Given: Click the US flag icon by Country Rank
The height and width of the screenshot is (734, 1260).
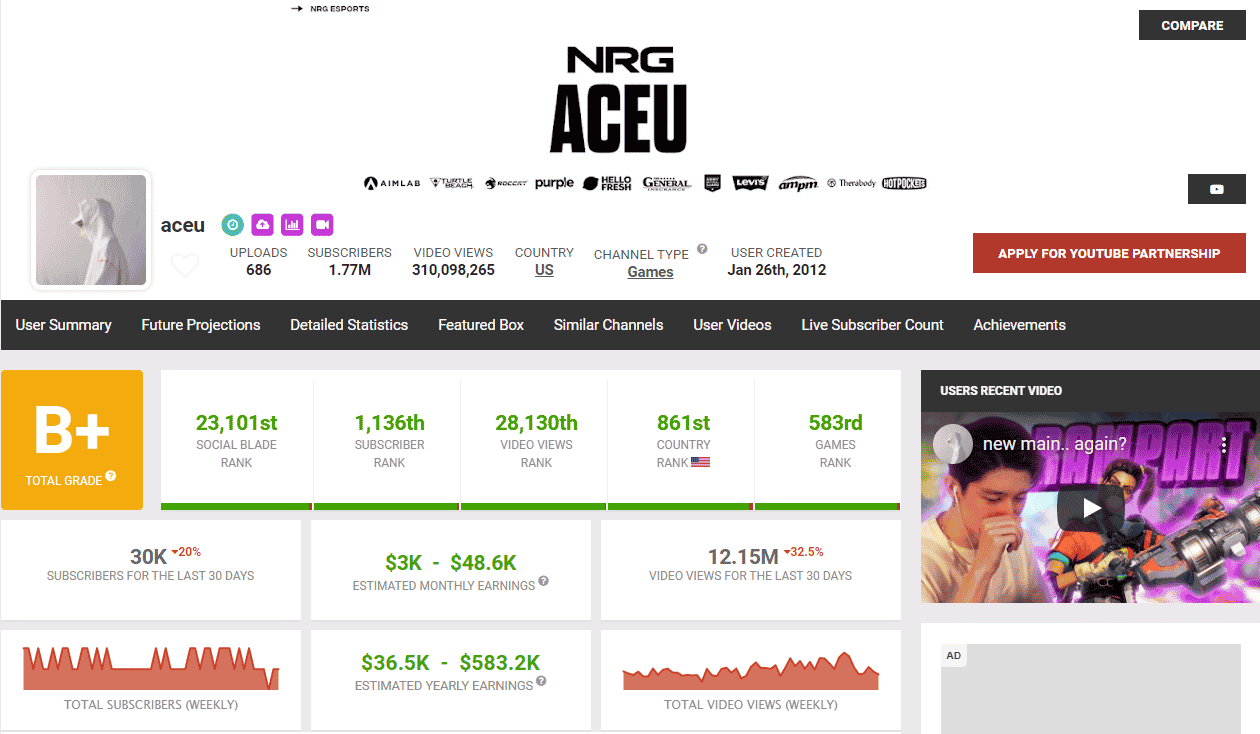Looking at the screenshot, I should 700,462.
